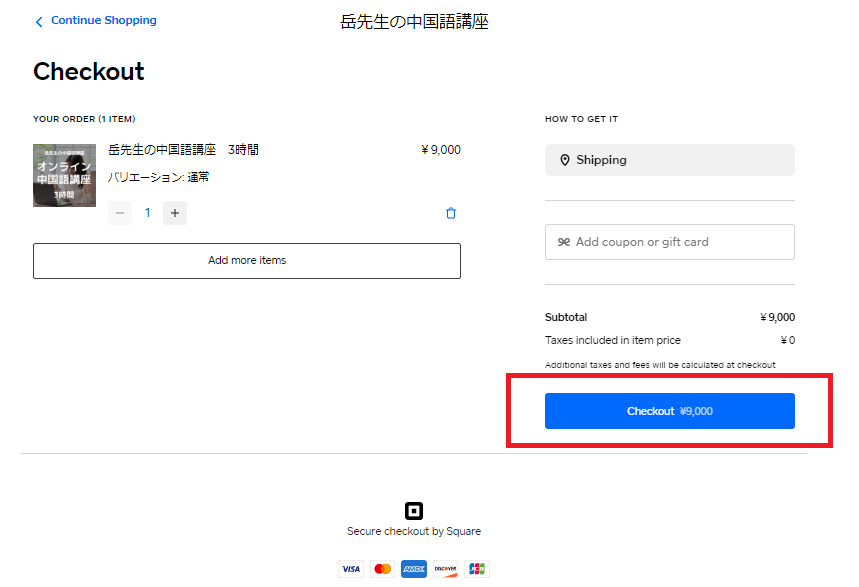Click the Discover card icon
The image size is (859, 587).
pos(445,569)
